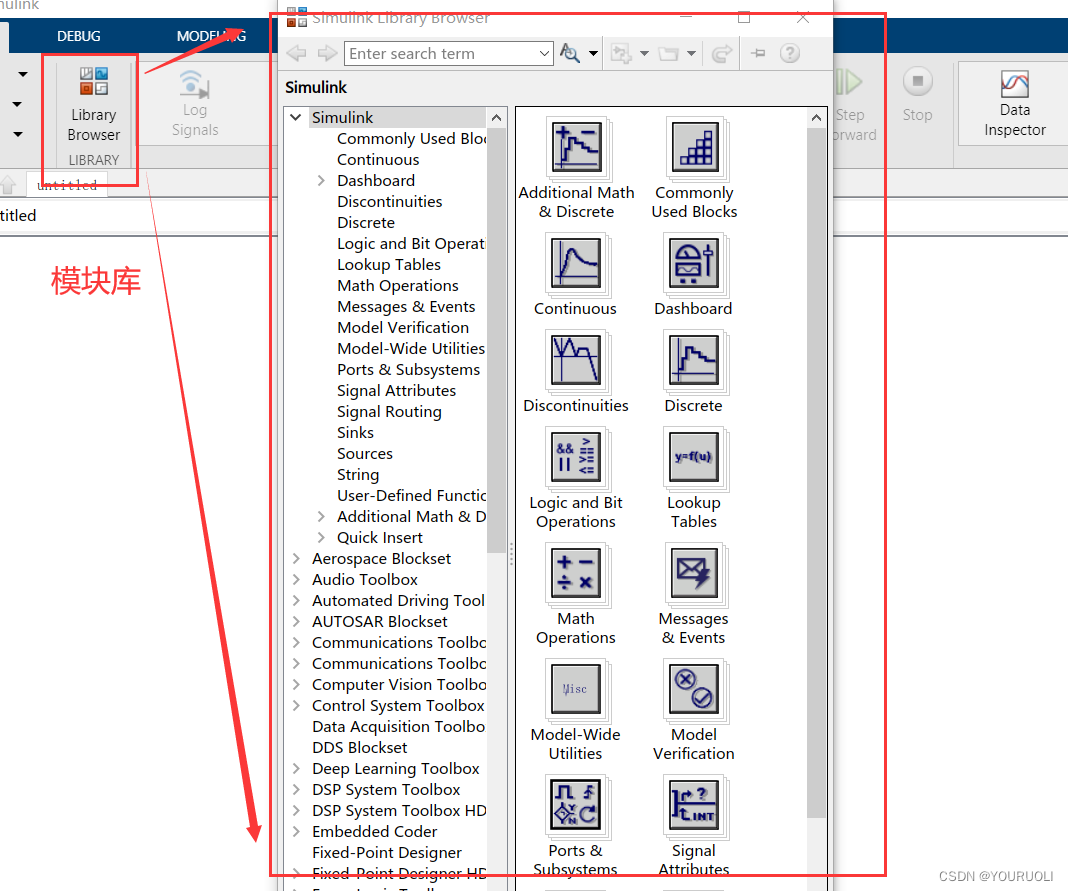
Task: Click the refresh library icon
Action: point(721,53)
